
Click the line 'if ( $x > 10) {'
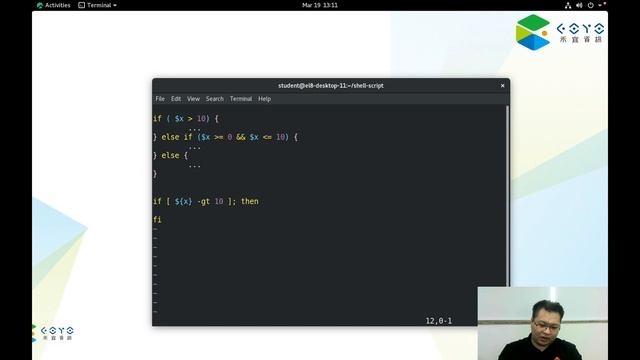point(186,119)
